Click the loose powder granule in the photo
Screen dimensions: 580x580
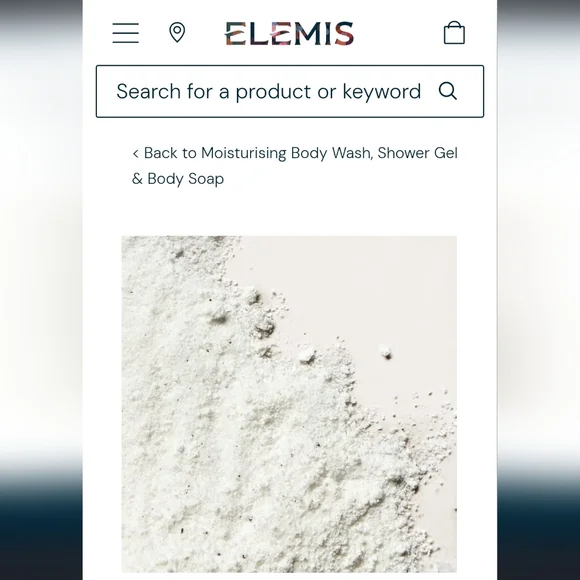point(385,351)
